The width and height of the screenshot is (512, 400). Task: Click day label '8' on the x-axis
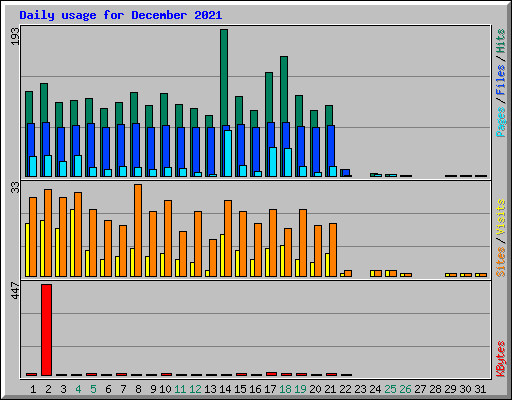tap(138, 389)
